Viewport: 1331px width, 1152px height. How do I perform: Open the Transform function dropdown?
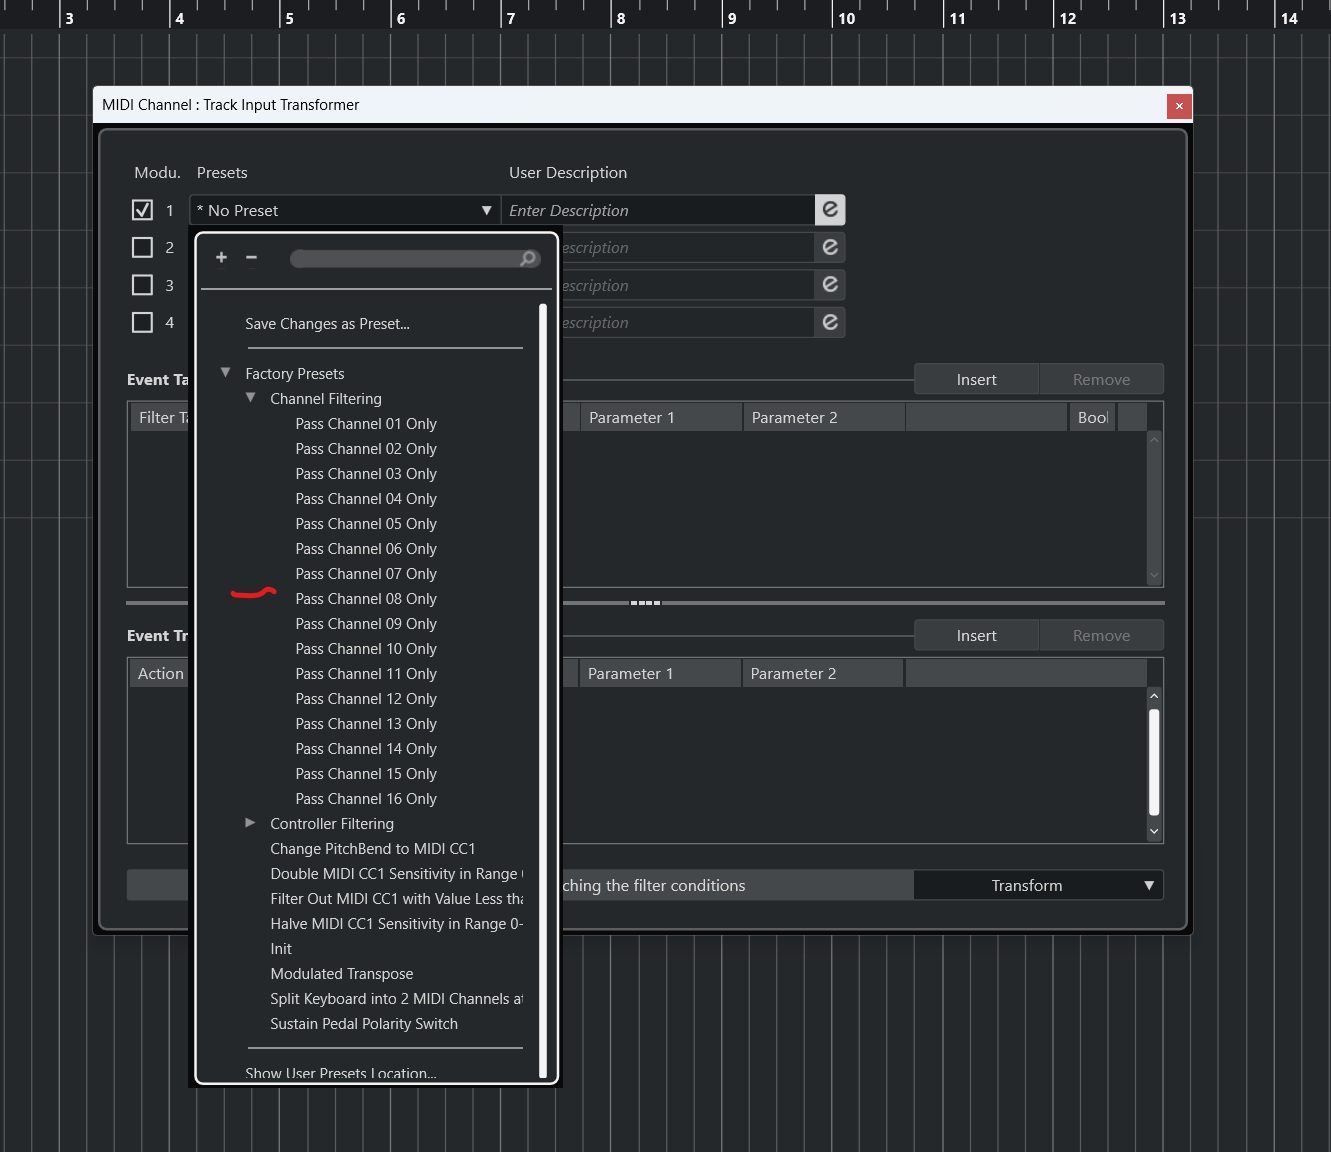point(1038,885)
